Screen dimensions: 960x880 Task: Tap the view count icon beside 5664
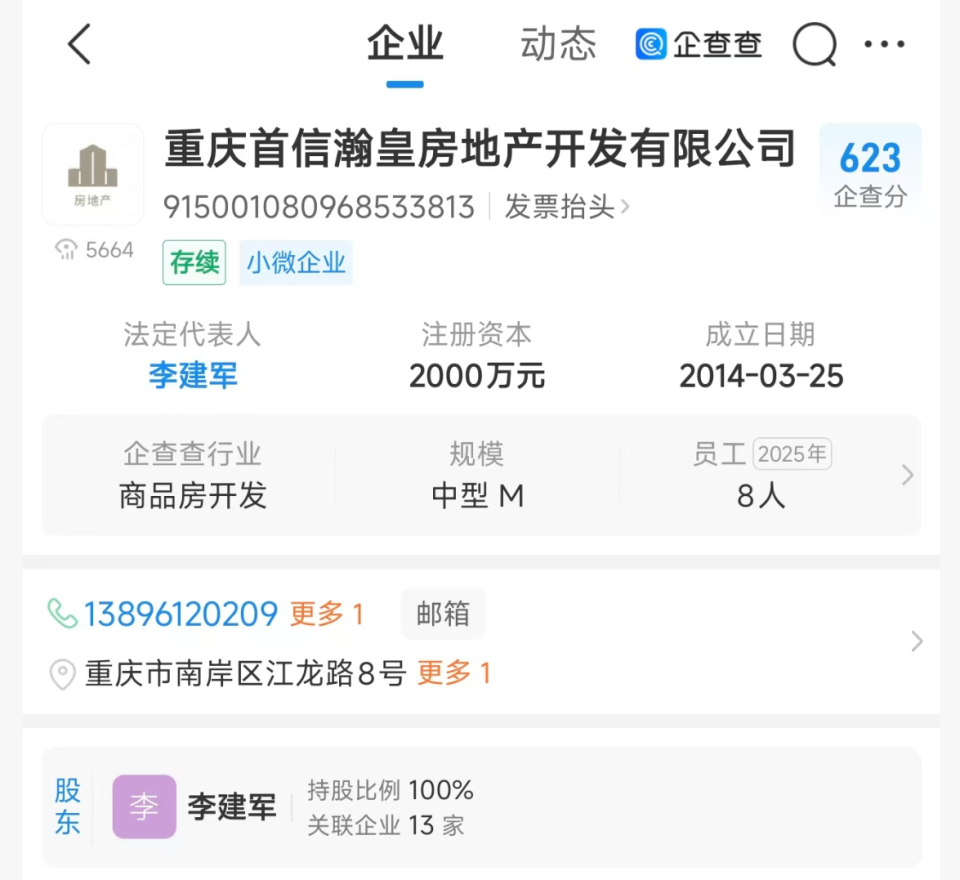tap(66, 249)
